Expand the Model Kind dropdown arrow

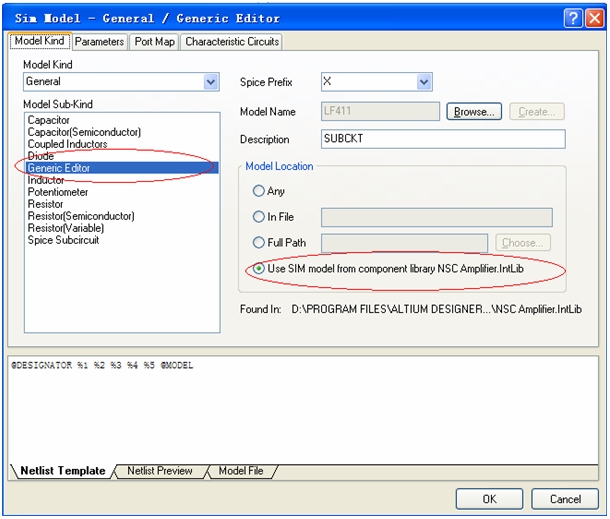point(211,82)
